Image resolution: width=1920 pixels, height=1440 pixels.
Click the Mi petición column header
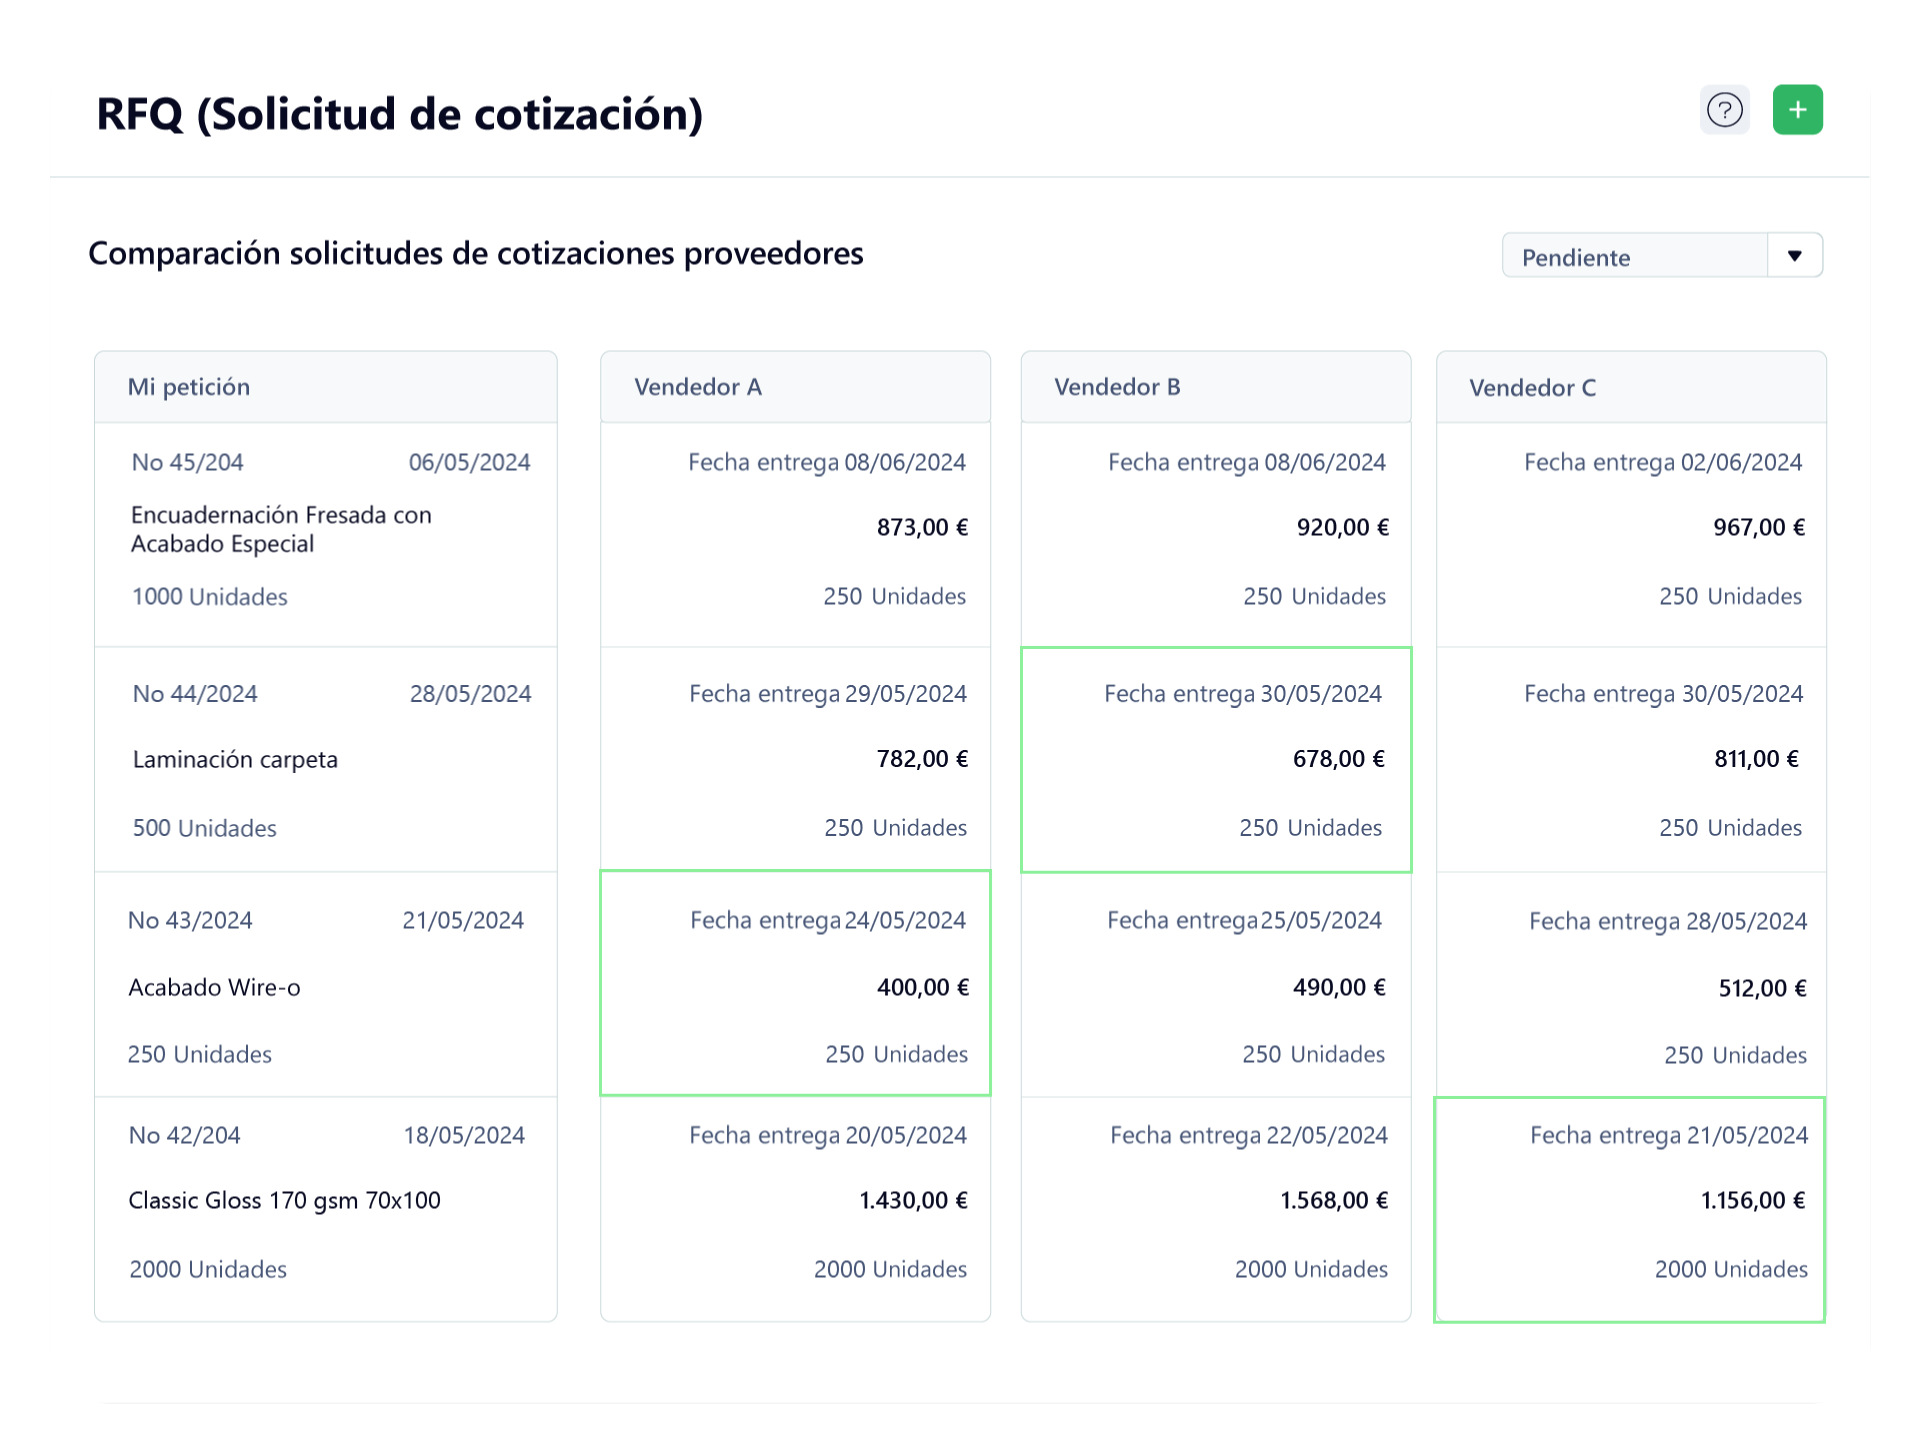point(326,387)
